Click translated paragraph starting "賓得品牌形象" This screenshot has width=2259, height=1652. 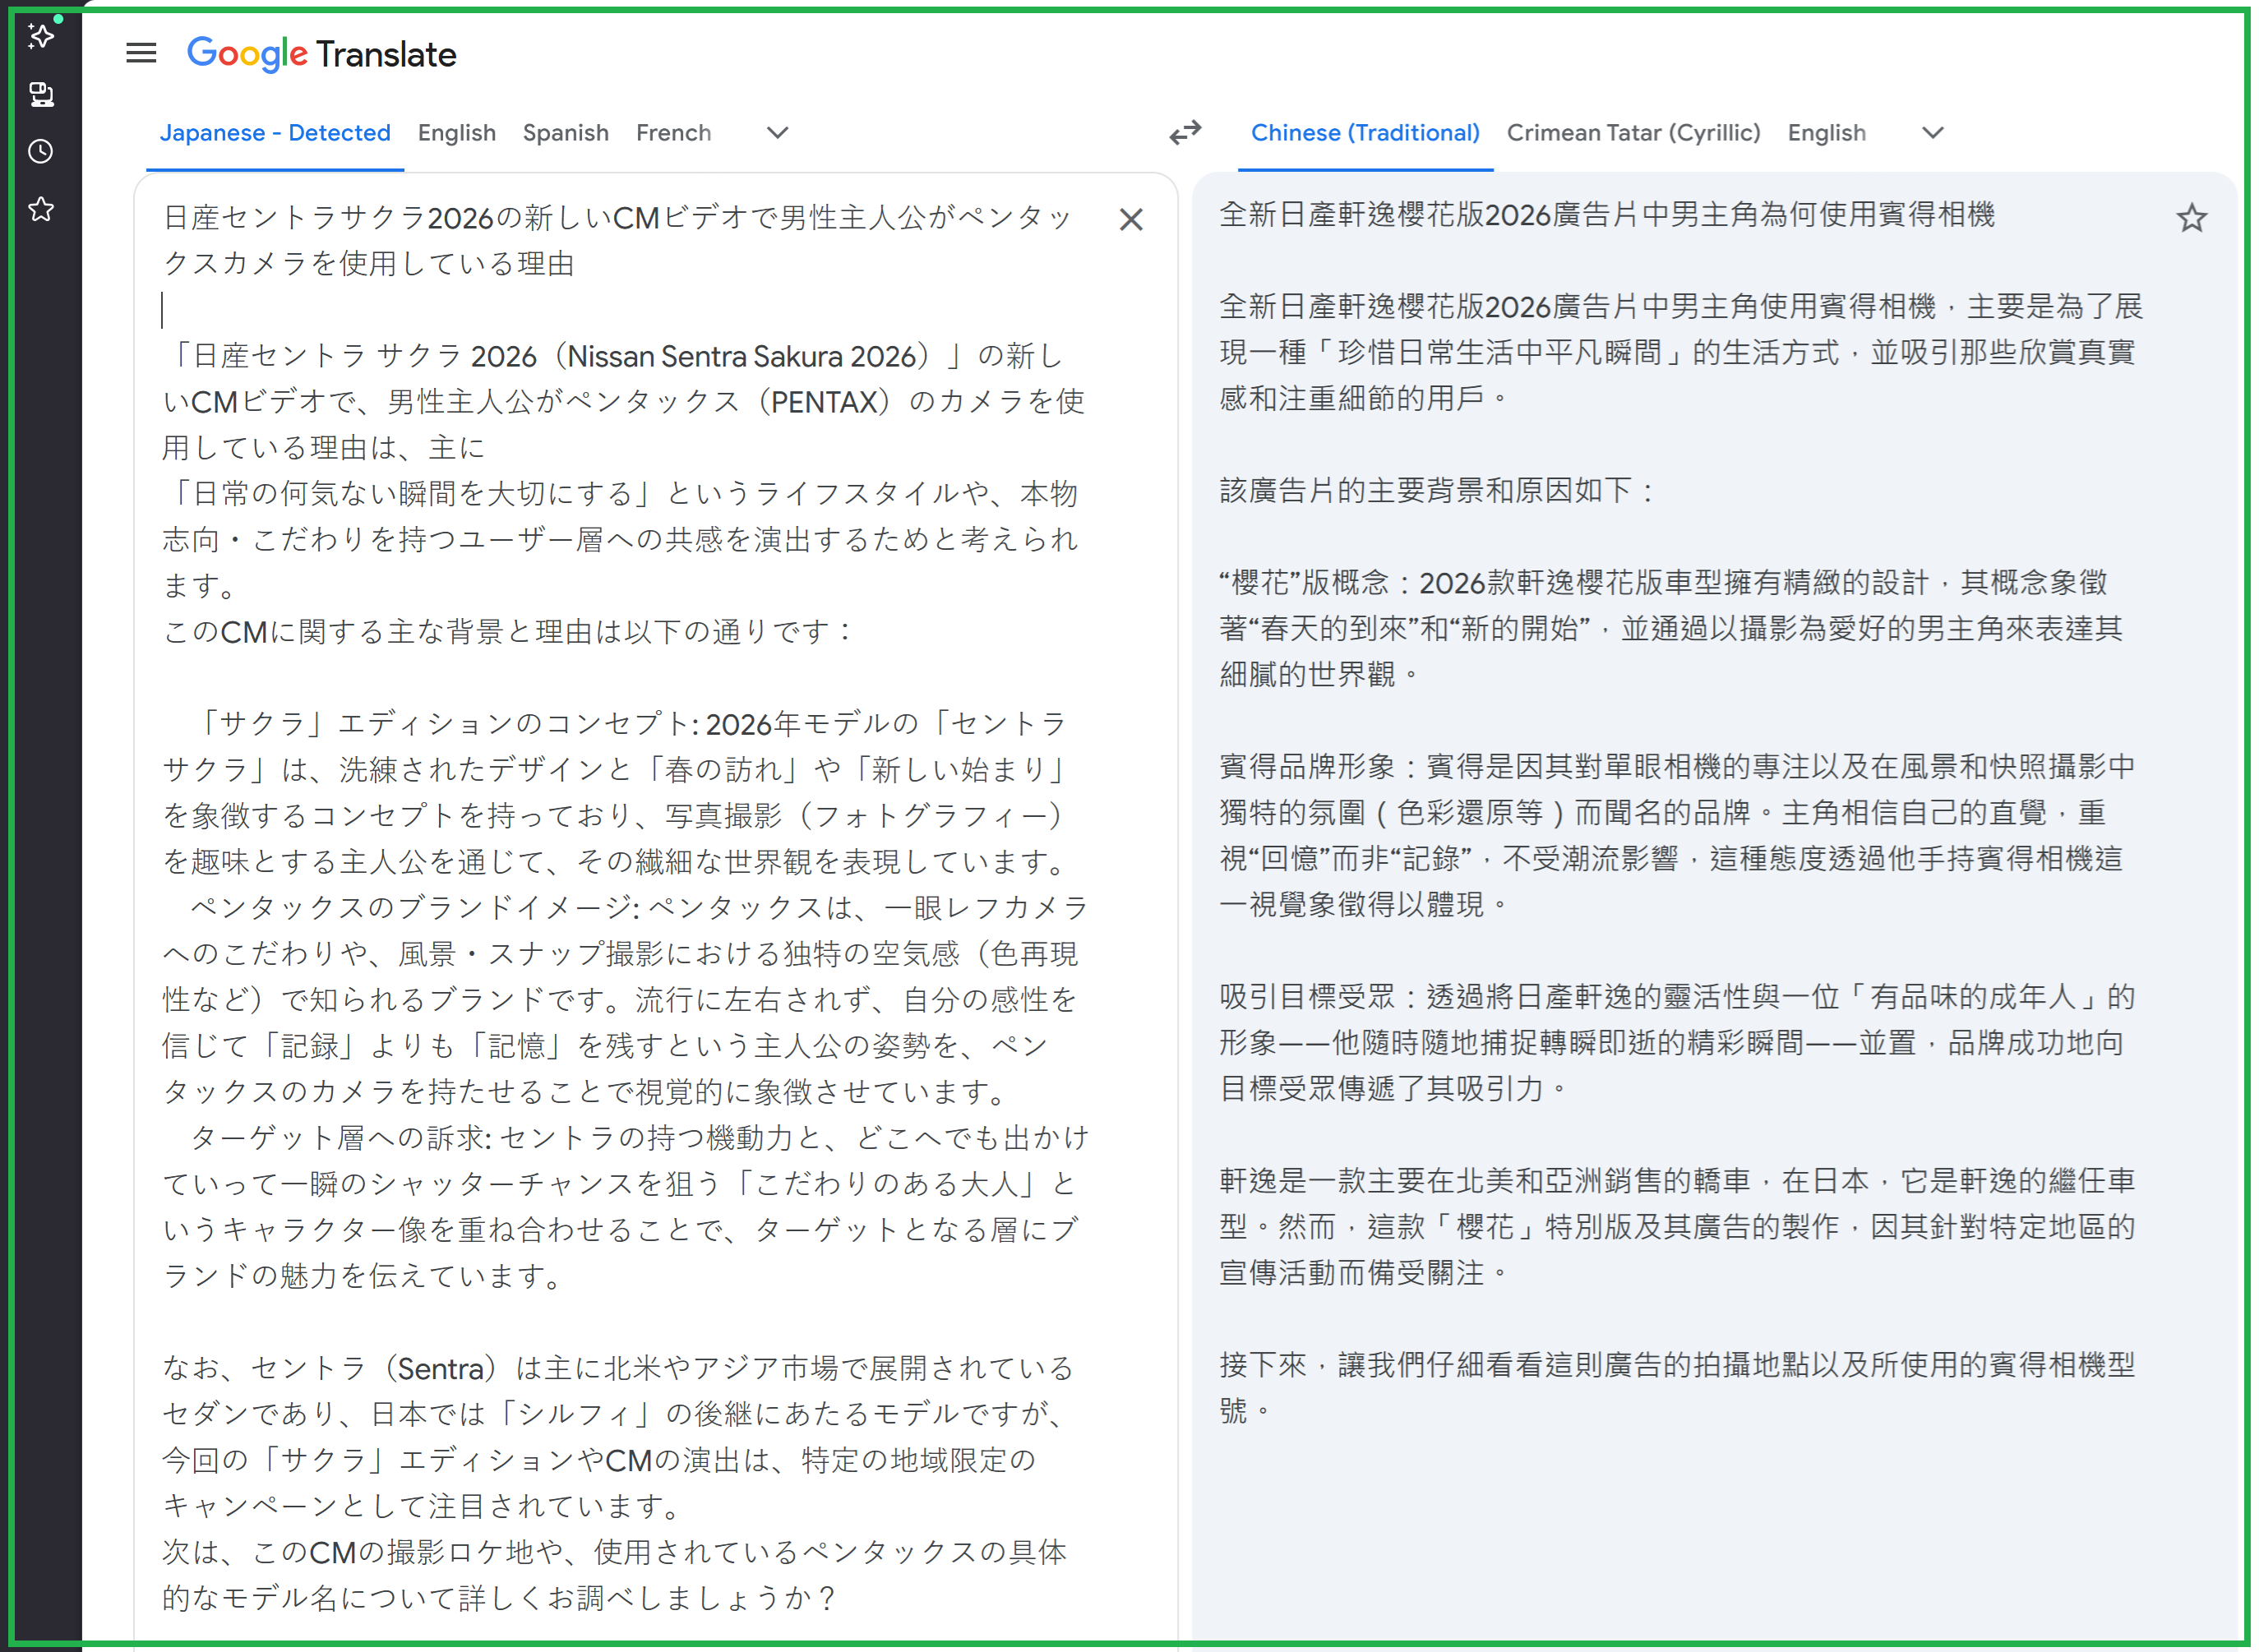[1677, 835]
